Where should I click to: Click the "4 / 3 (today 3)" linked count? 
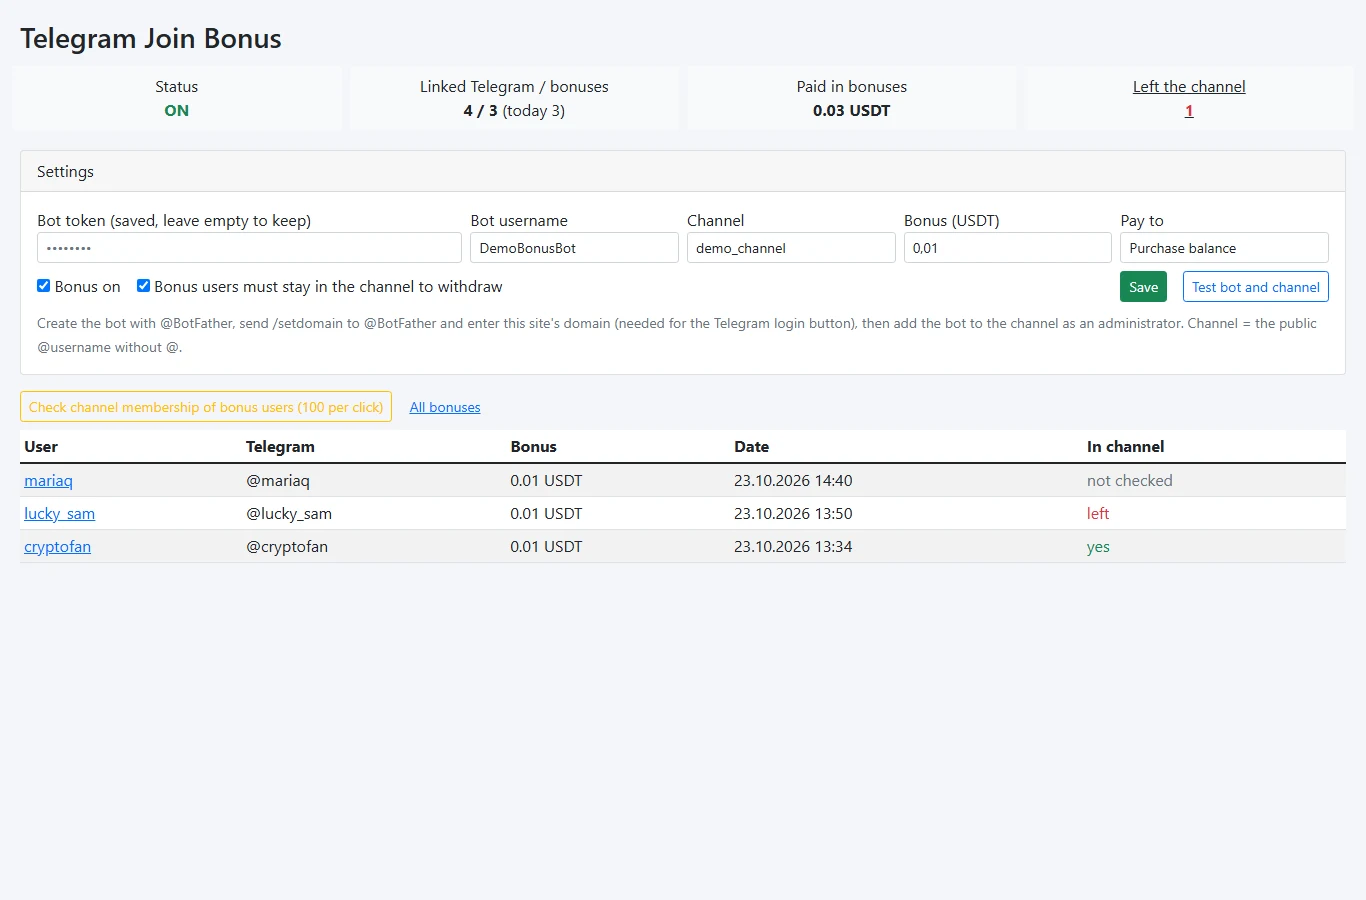point(514,111)
